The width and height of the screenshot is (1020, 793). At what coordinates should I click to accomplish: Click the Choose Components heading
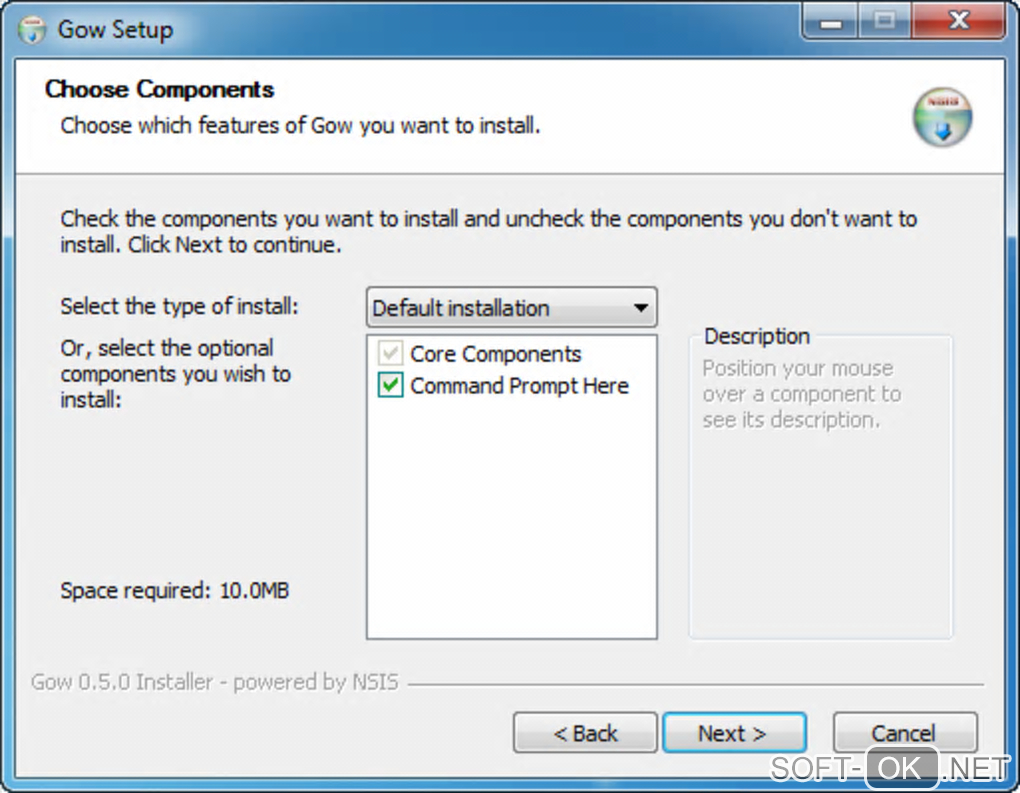point(159,90)
